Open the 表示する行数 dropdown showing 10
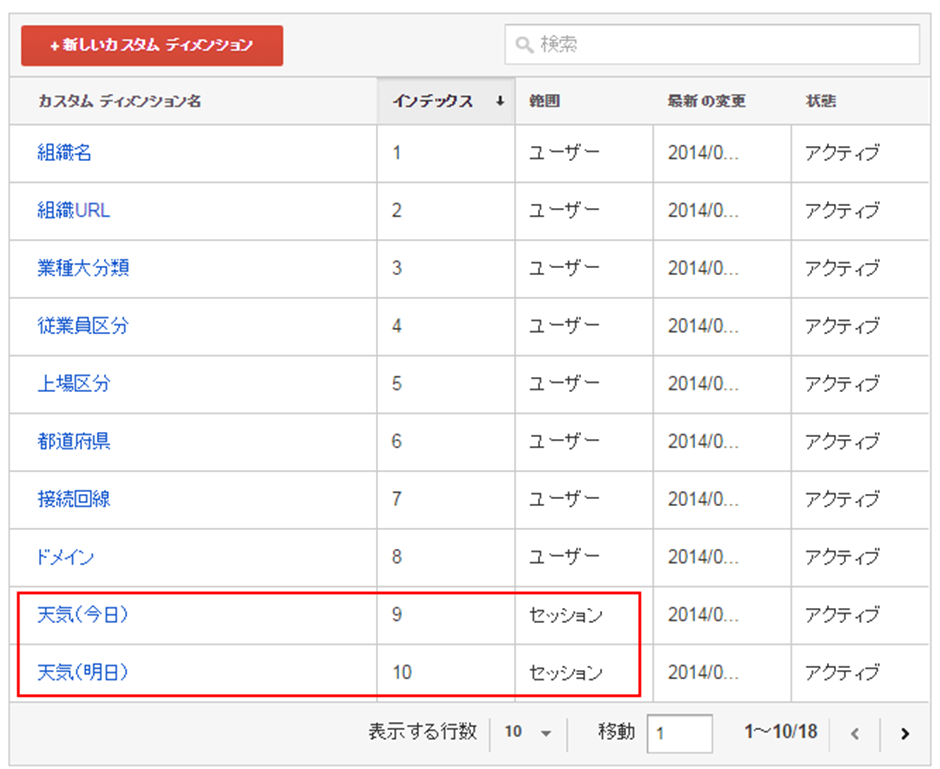The width and height of the screenshot is (940, 769). 528,732
